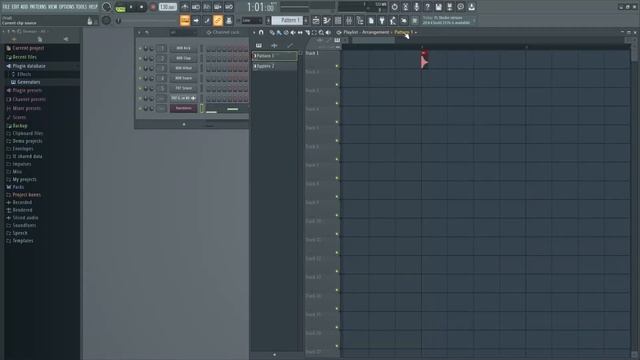Viewport: 640px width, 360px height.
Task: Open the EDIT menu
Action: point(15,7)
